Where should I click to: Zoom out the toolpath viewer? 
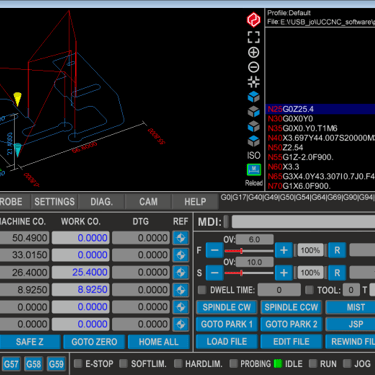click(x=254, y=67)
